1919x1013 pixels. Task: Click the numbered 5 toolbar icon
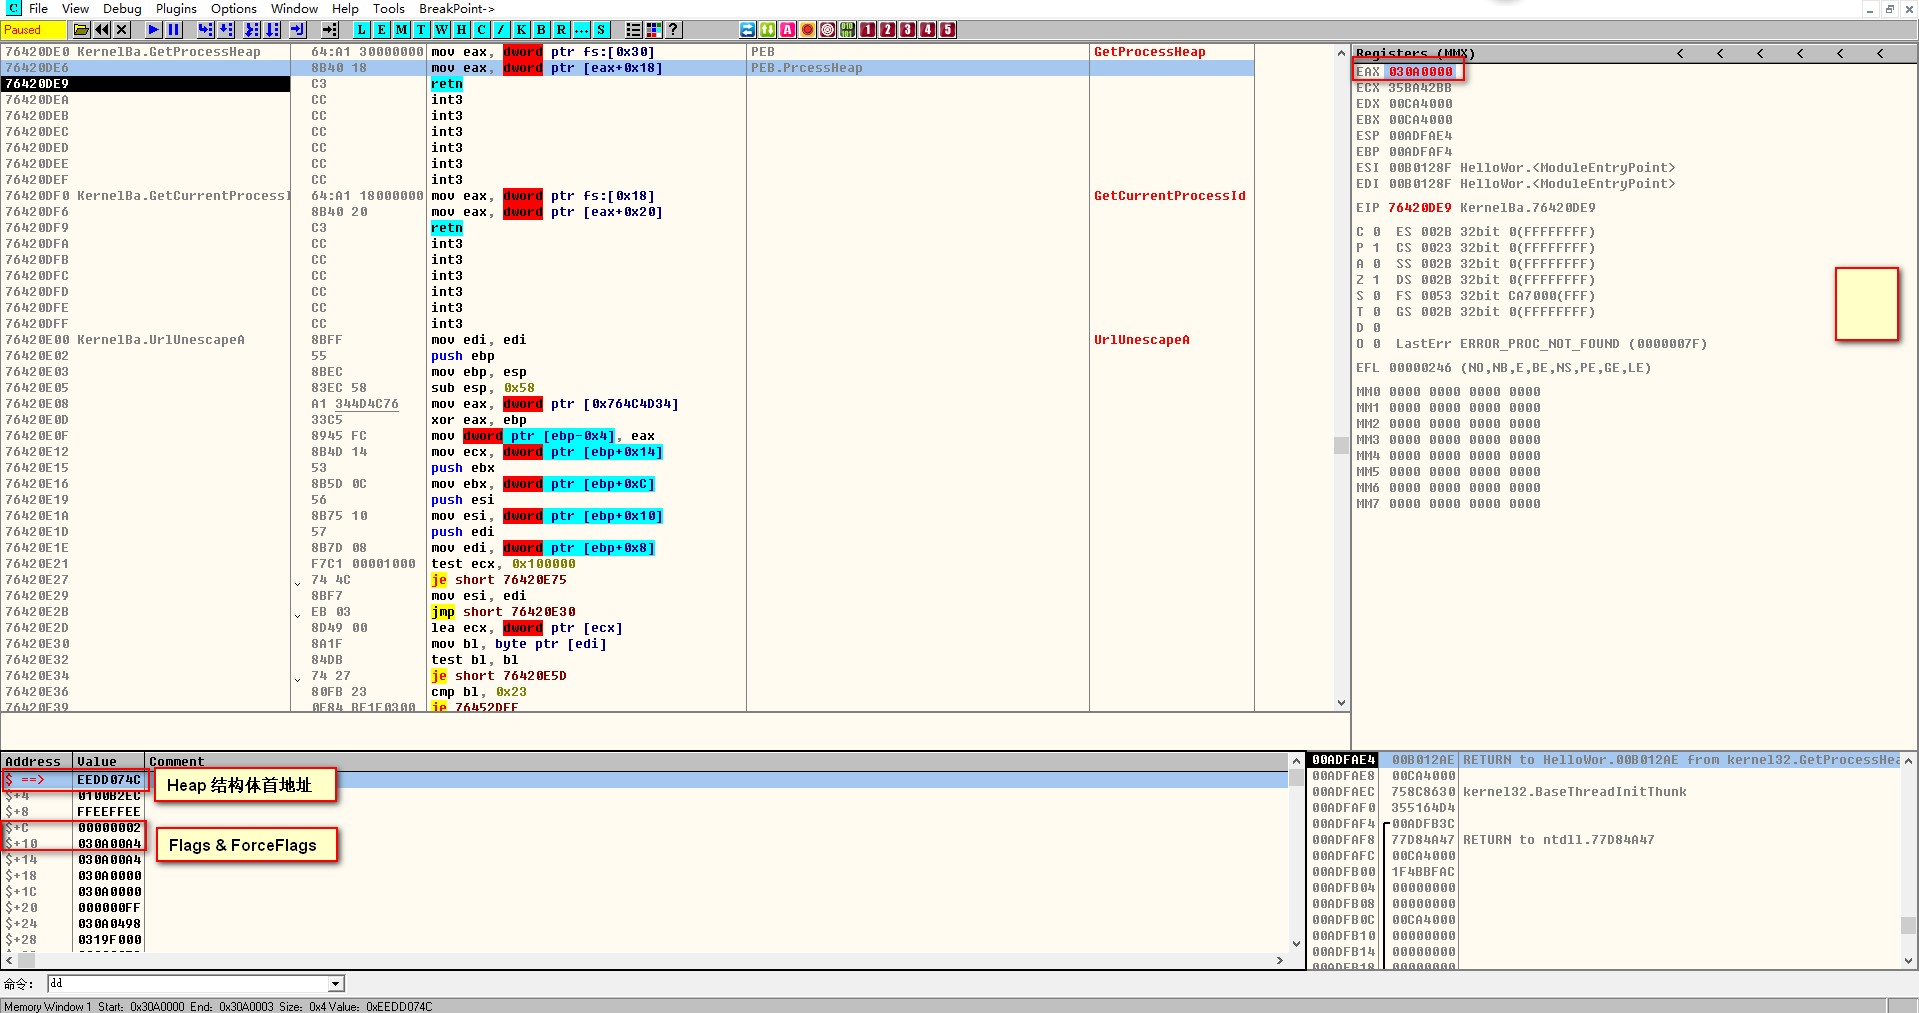point(948,30)
